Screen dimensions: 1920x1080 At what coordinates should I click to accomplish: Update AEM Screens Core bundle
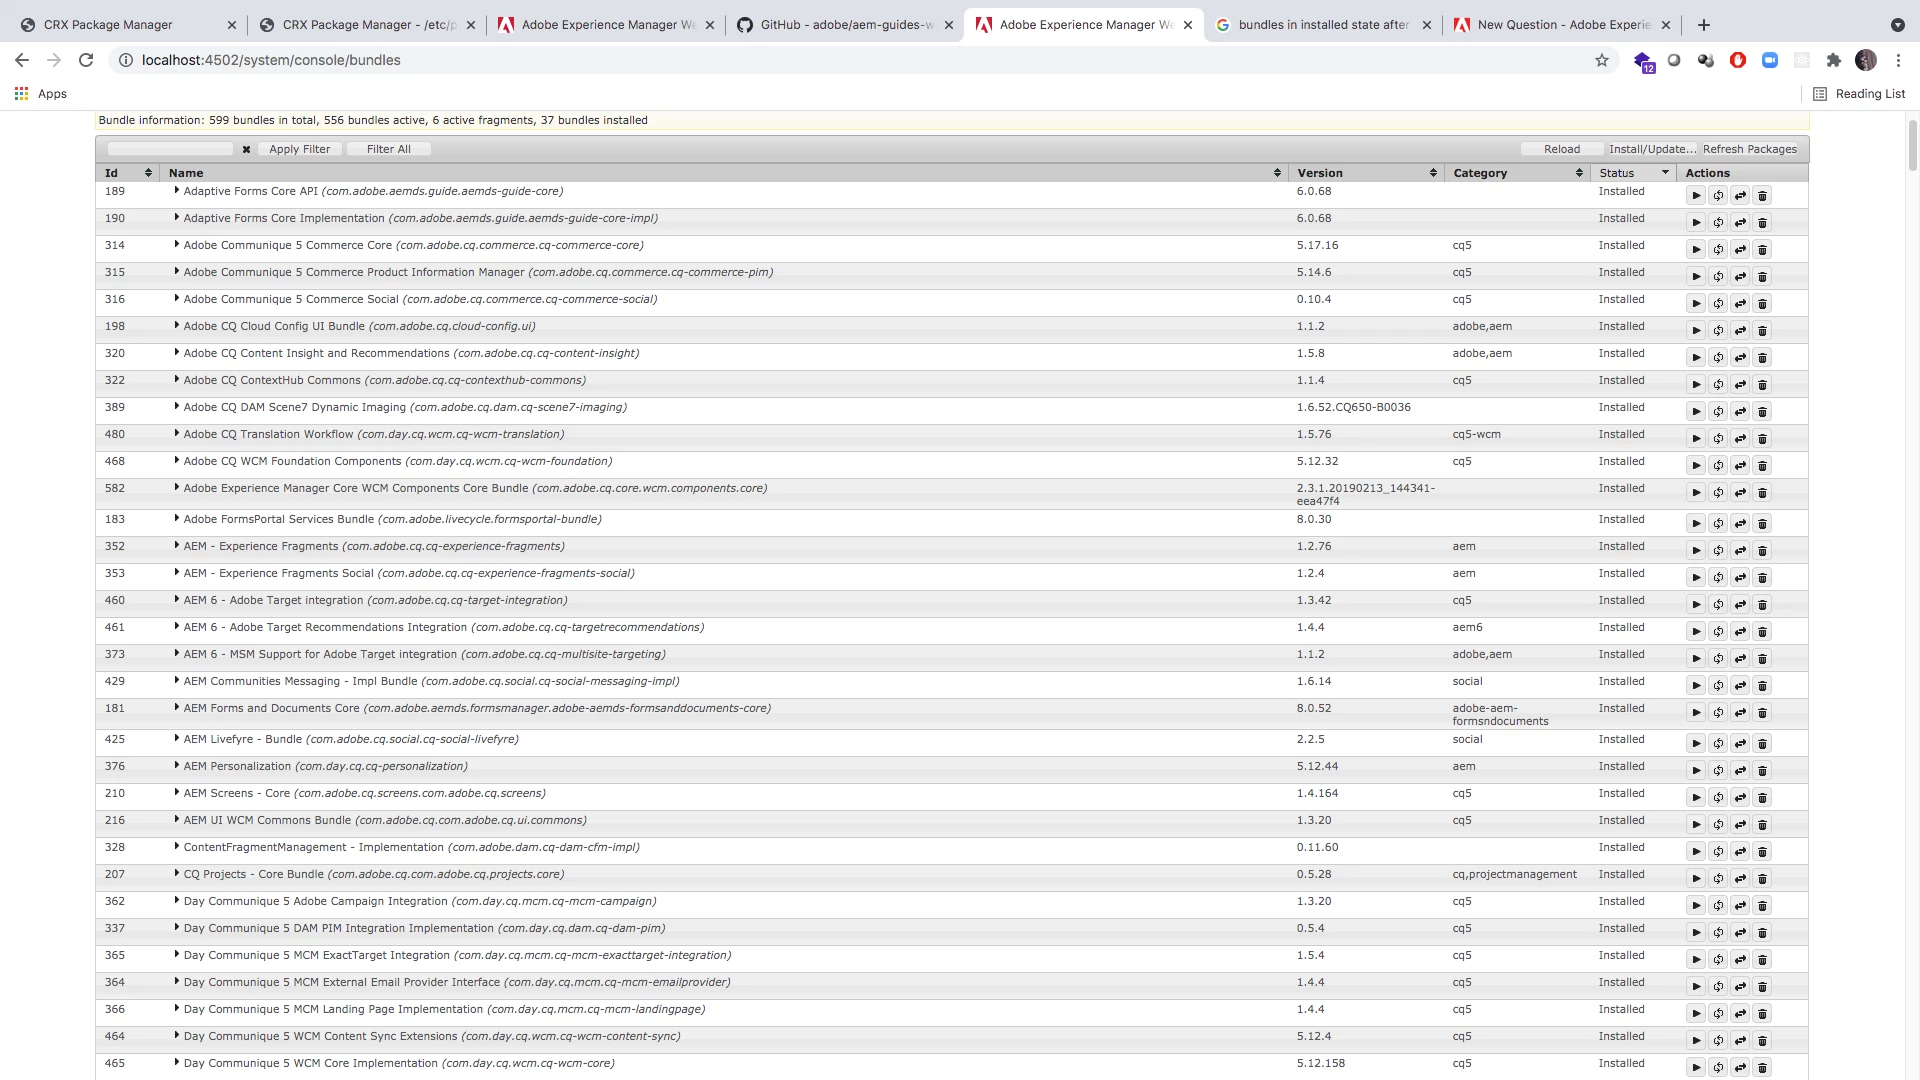point(1740,798)
